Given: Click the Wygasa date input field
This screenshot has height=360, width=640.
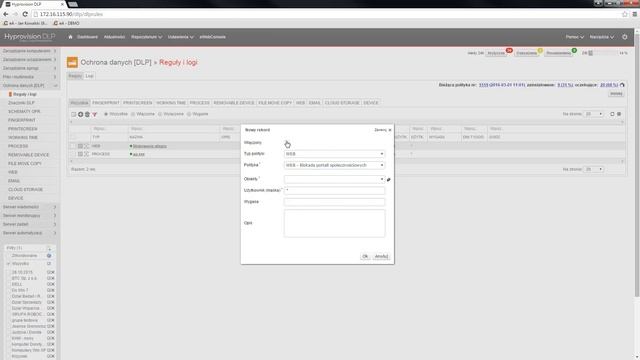Looking at the screenshot, I should [x=334, y=202].
